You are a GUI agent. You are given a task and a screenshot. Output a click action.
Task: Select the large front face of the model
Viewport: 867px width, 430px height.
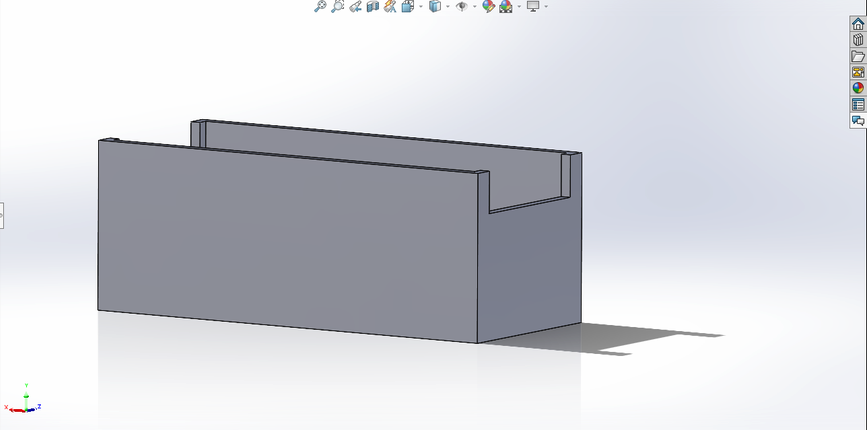(288, 243)
